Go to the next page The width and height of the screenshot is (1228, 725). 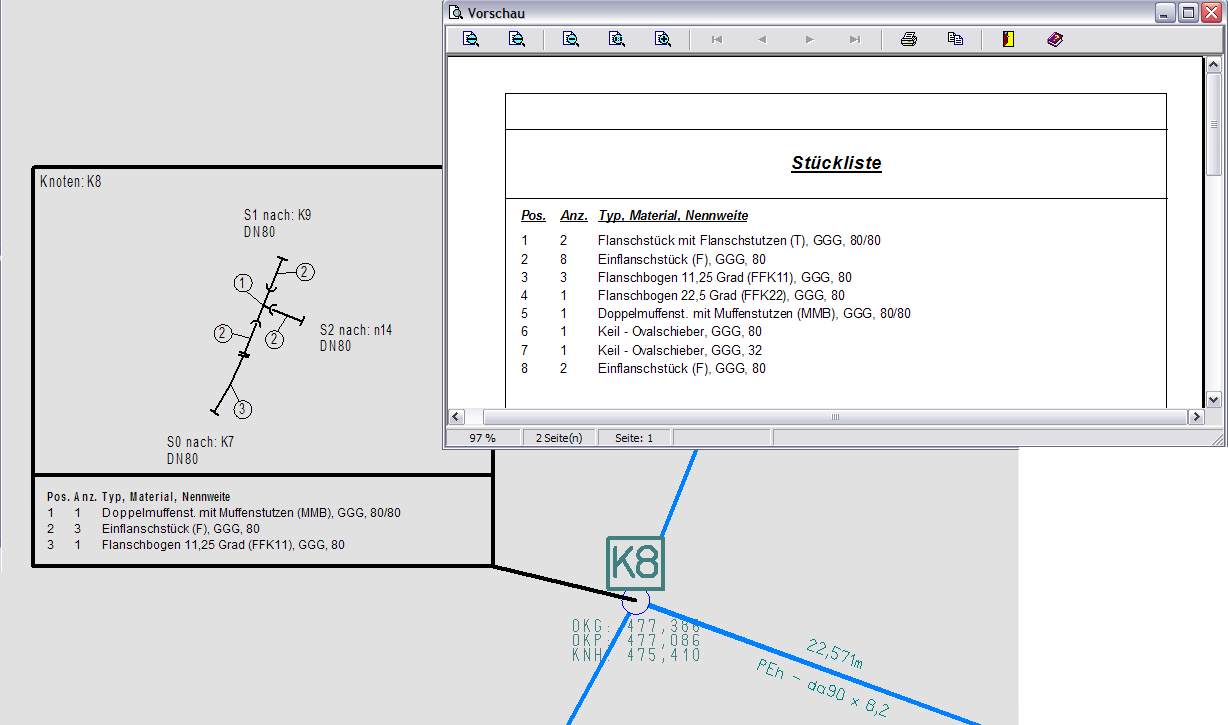pyautogui.click(x=809, y=39)
